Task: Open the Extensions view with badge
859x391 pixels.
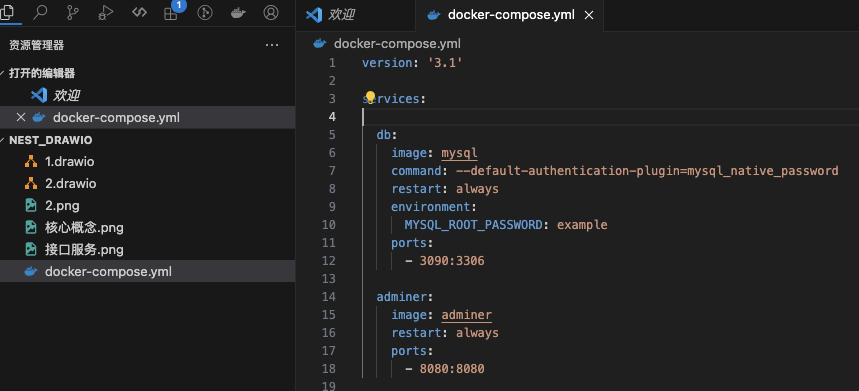Action: (x=171, y=12)
